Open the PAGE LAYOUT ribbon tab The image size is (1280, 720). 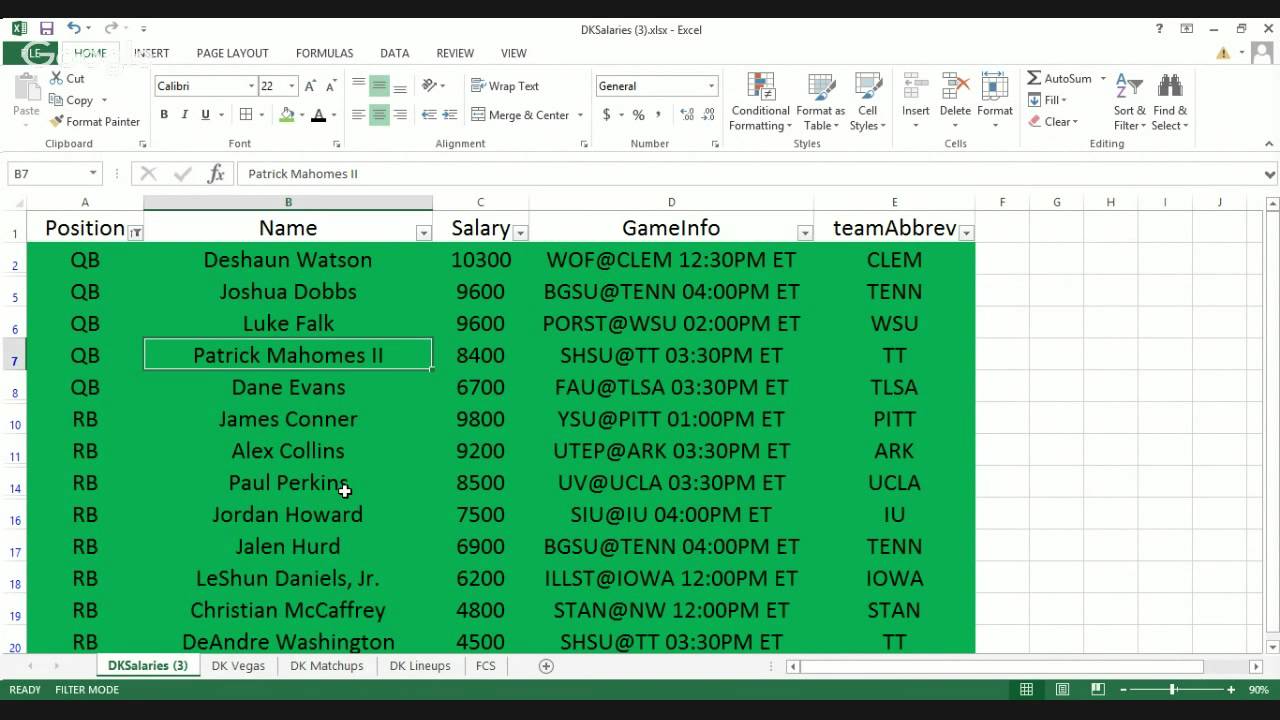[x=232, y=53]
